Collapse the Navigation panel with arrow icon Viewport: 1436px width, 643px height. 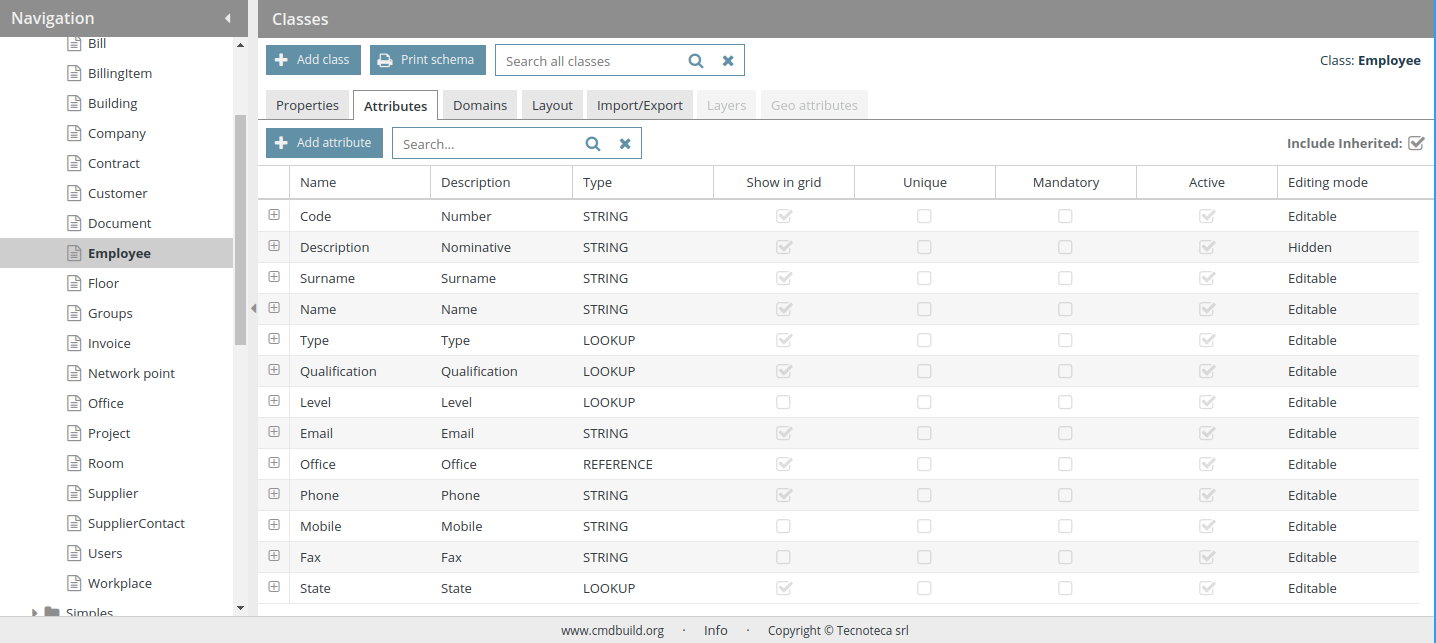point(228,18)
